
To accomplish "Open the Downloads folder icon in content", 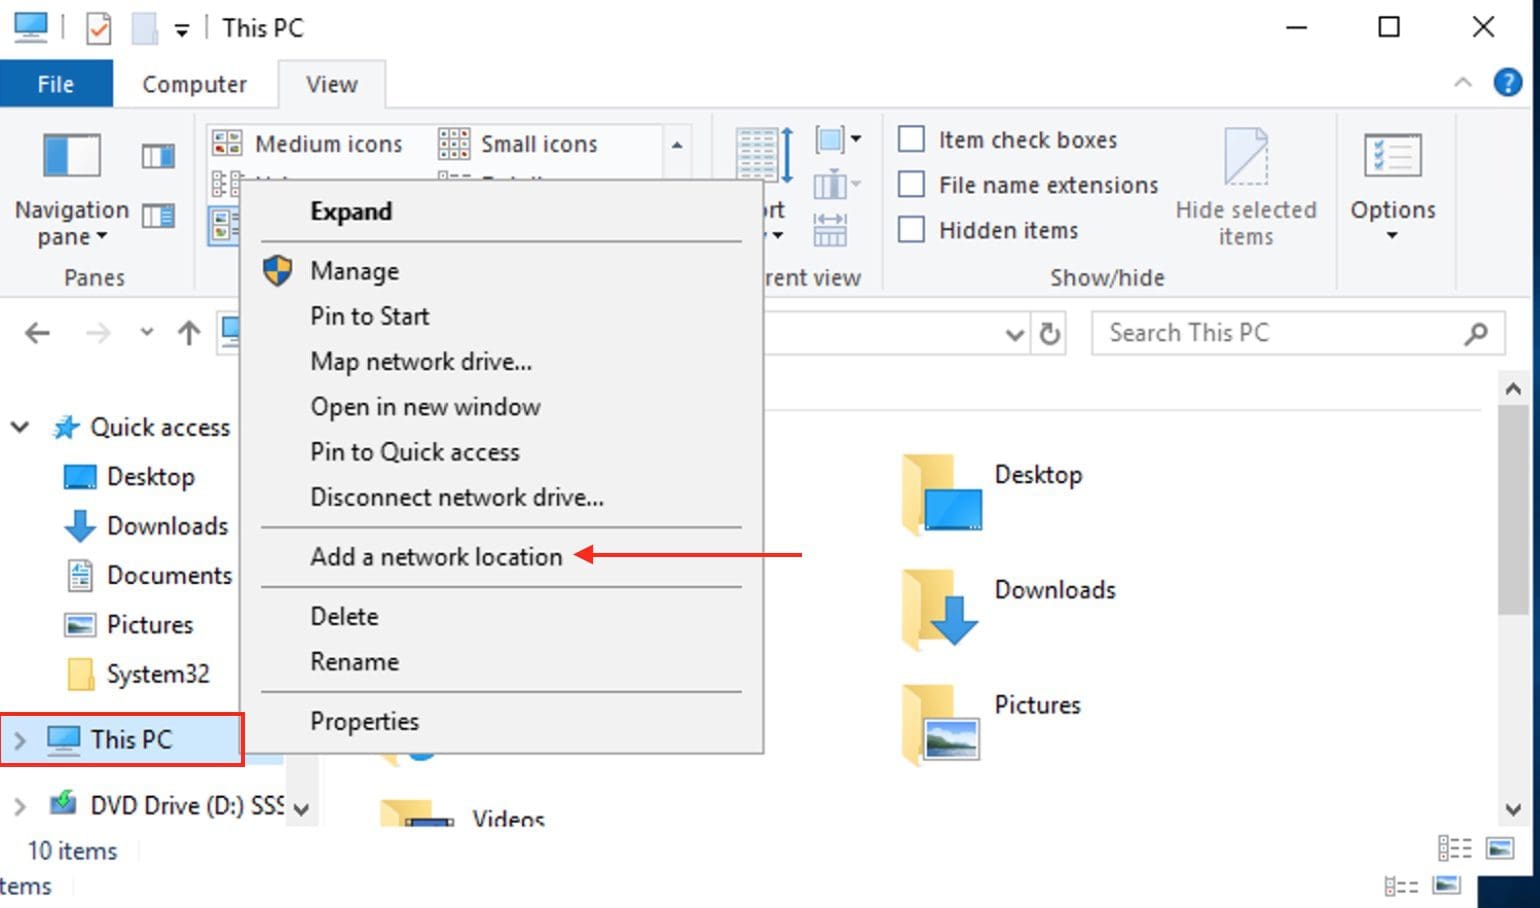I will click(941, 607).
